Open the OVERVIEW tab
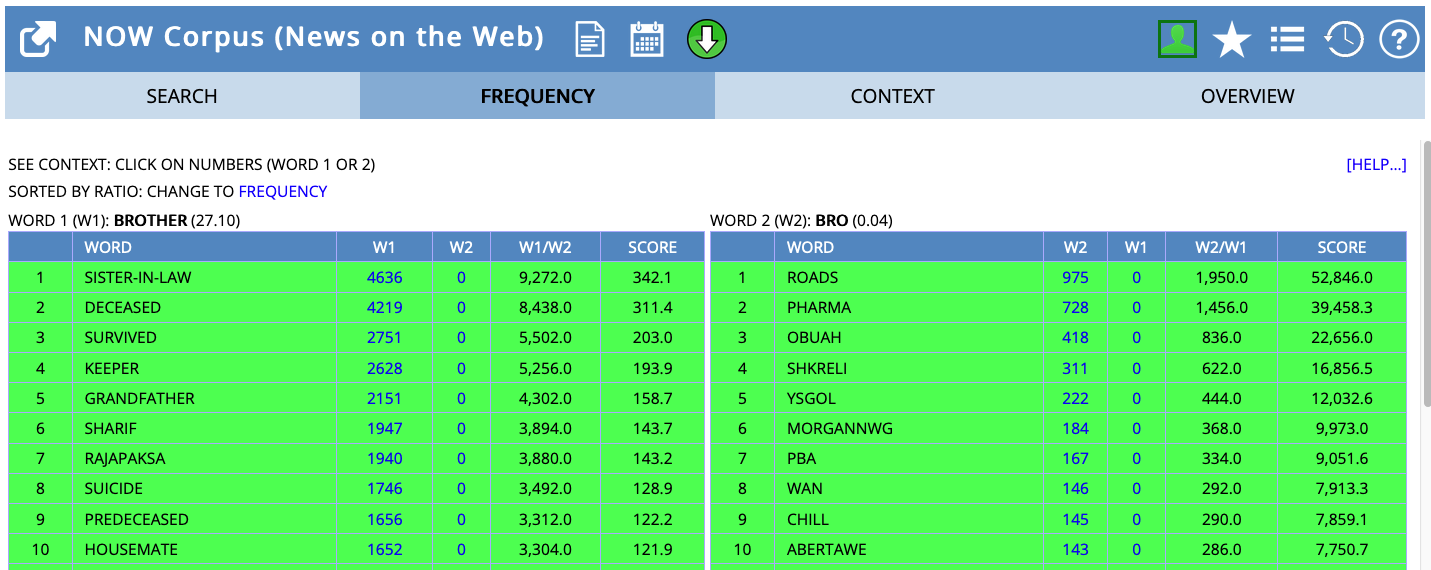The height and width of the screenshot is (570, 1431). pyautogui.click(x=1247, y=96)
